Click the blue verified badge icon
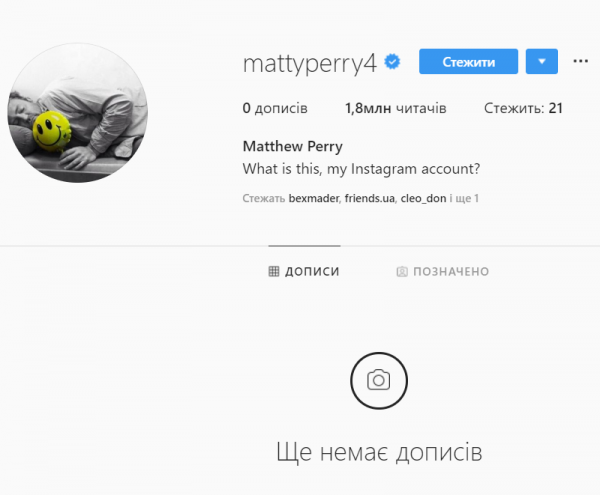The height and width of the screenshot is (495, 600). click(x=392, y=62)
